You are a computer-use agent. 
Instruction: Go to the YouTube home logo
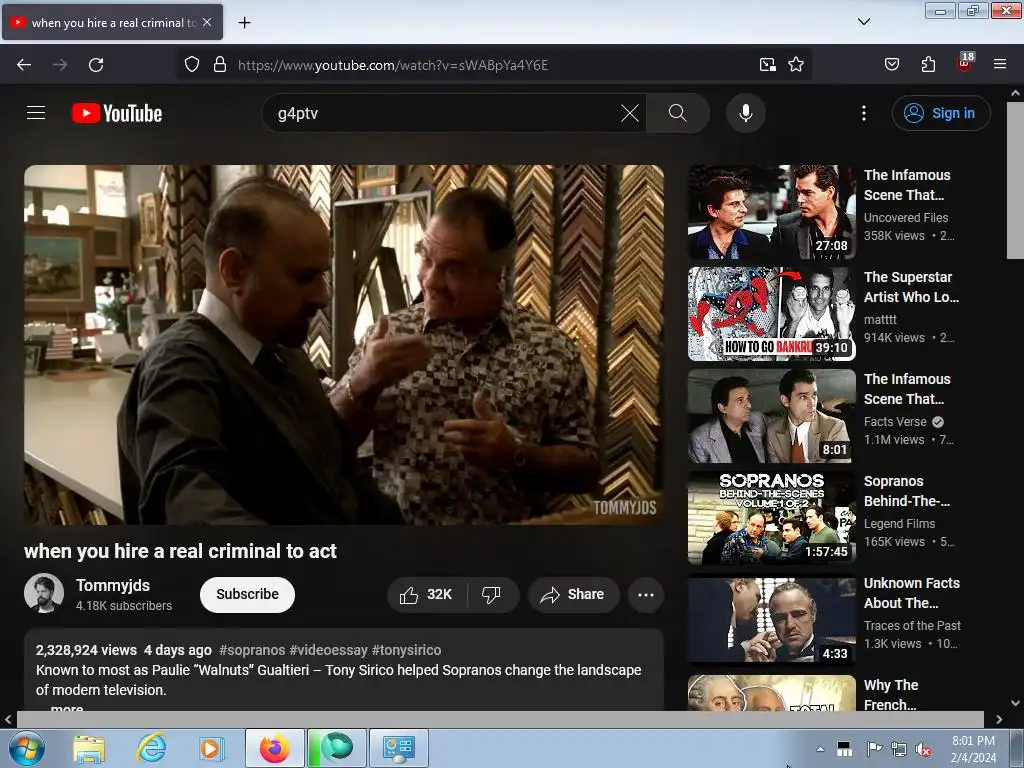pos(117,113)
